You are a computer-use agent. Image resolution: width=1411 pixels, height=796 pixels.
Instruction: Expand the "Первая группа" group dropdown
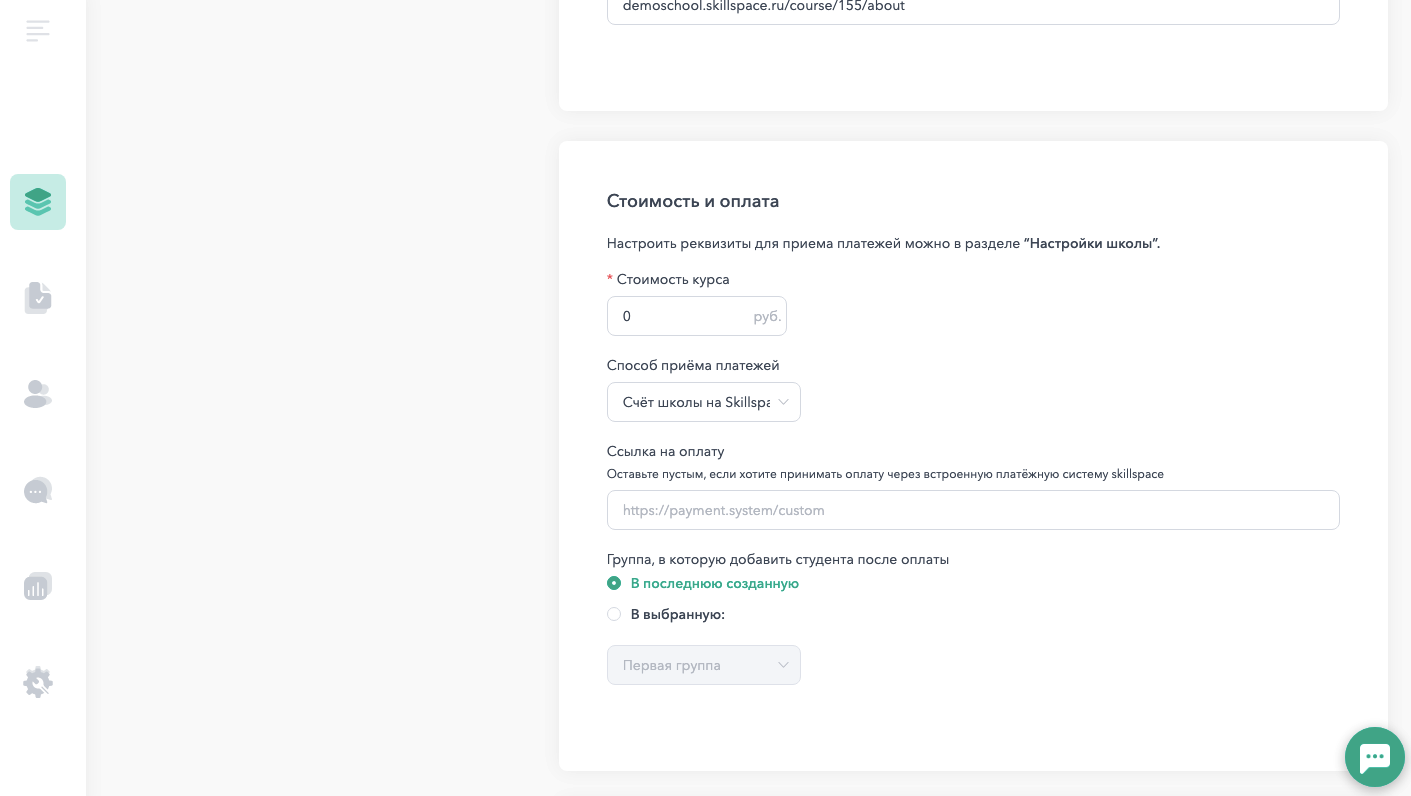click(704, 665)
